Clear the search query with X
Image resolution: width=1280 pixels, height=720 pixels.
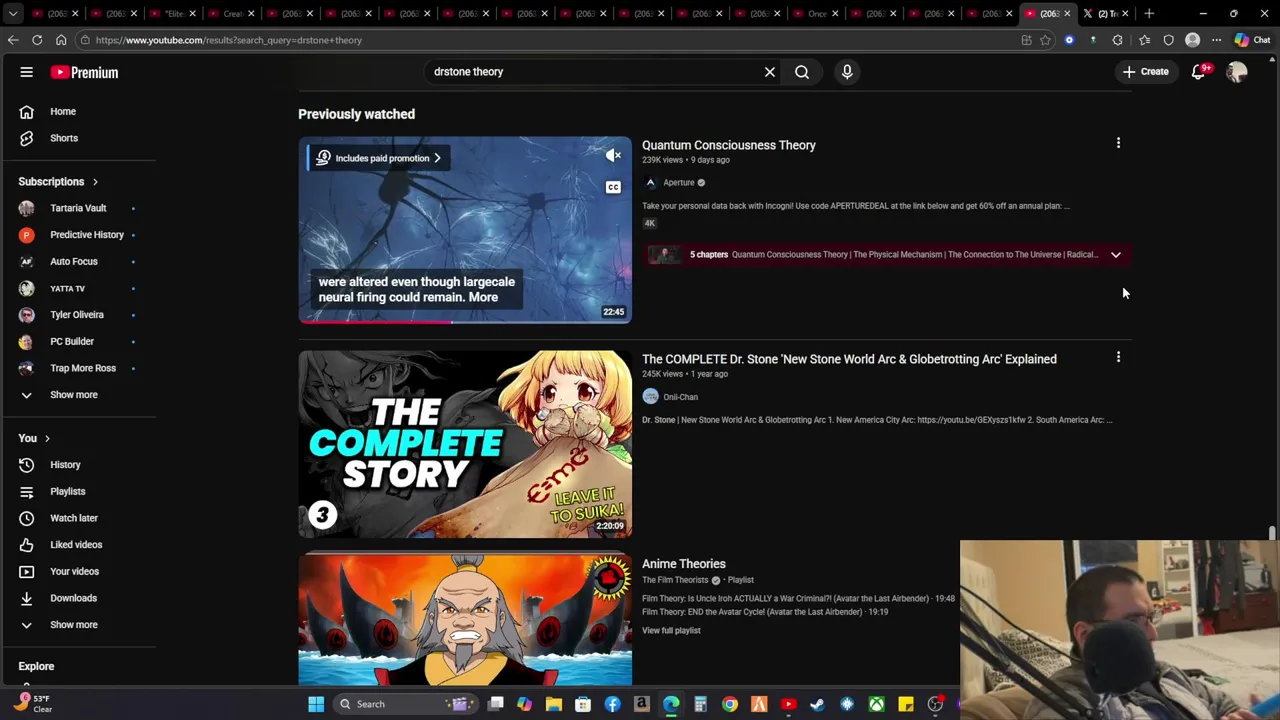(x=770, y=72)
